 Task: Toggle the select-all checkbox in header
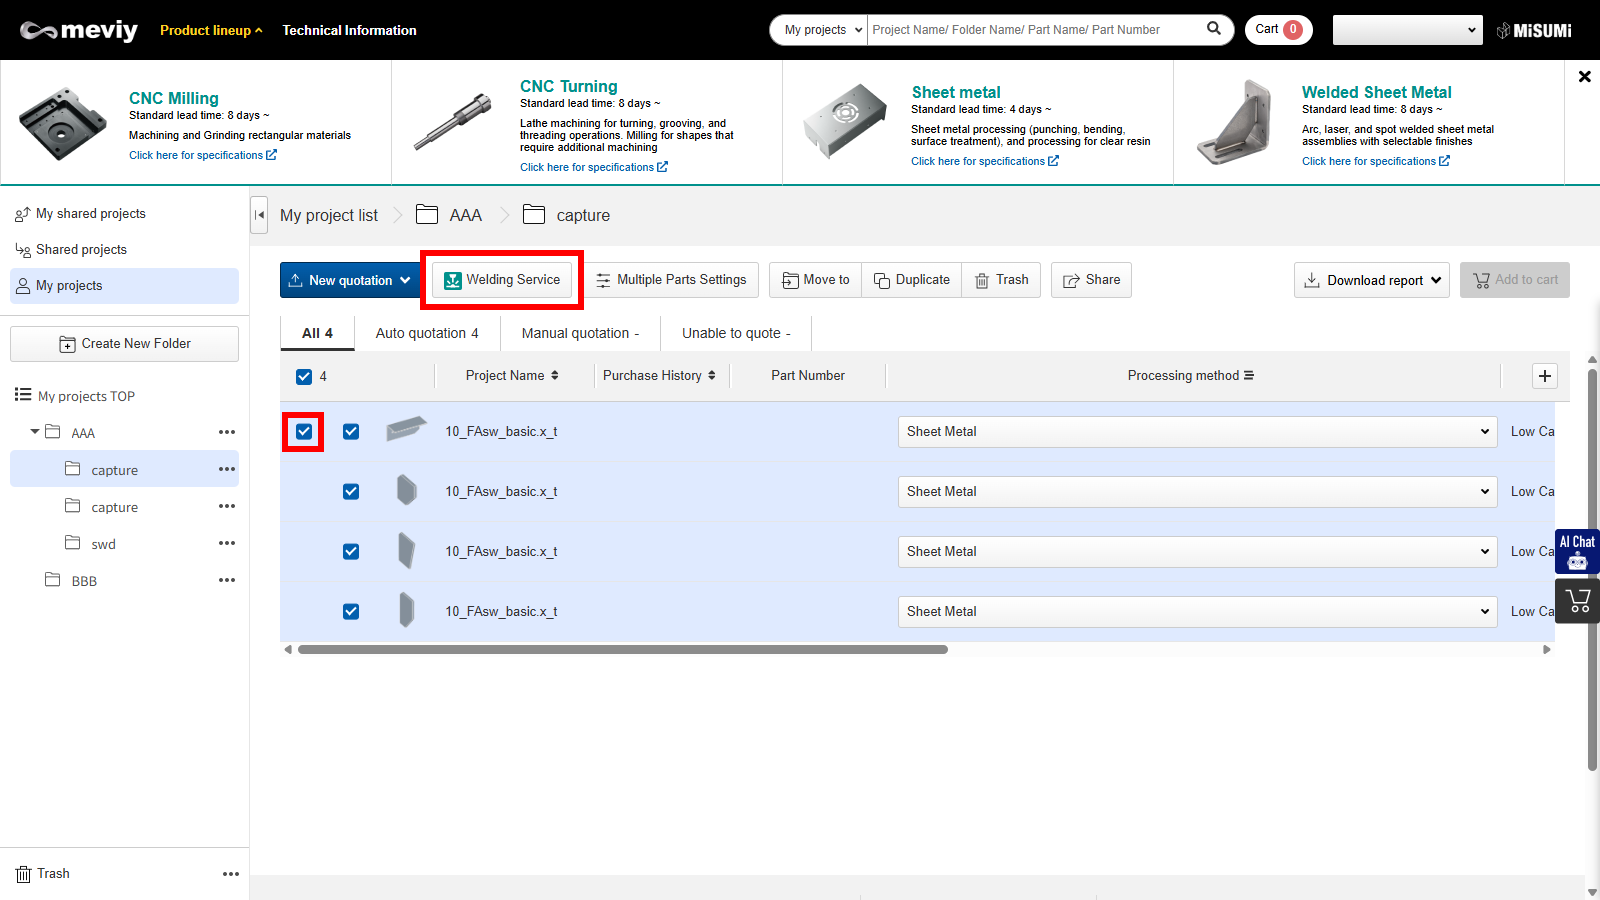[x=304, y=377]
